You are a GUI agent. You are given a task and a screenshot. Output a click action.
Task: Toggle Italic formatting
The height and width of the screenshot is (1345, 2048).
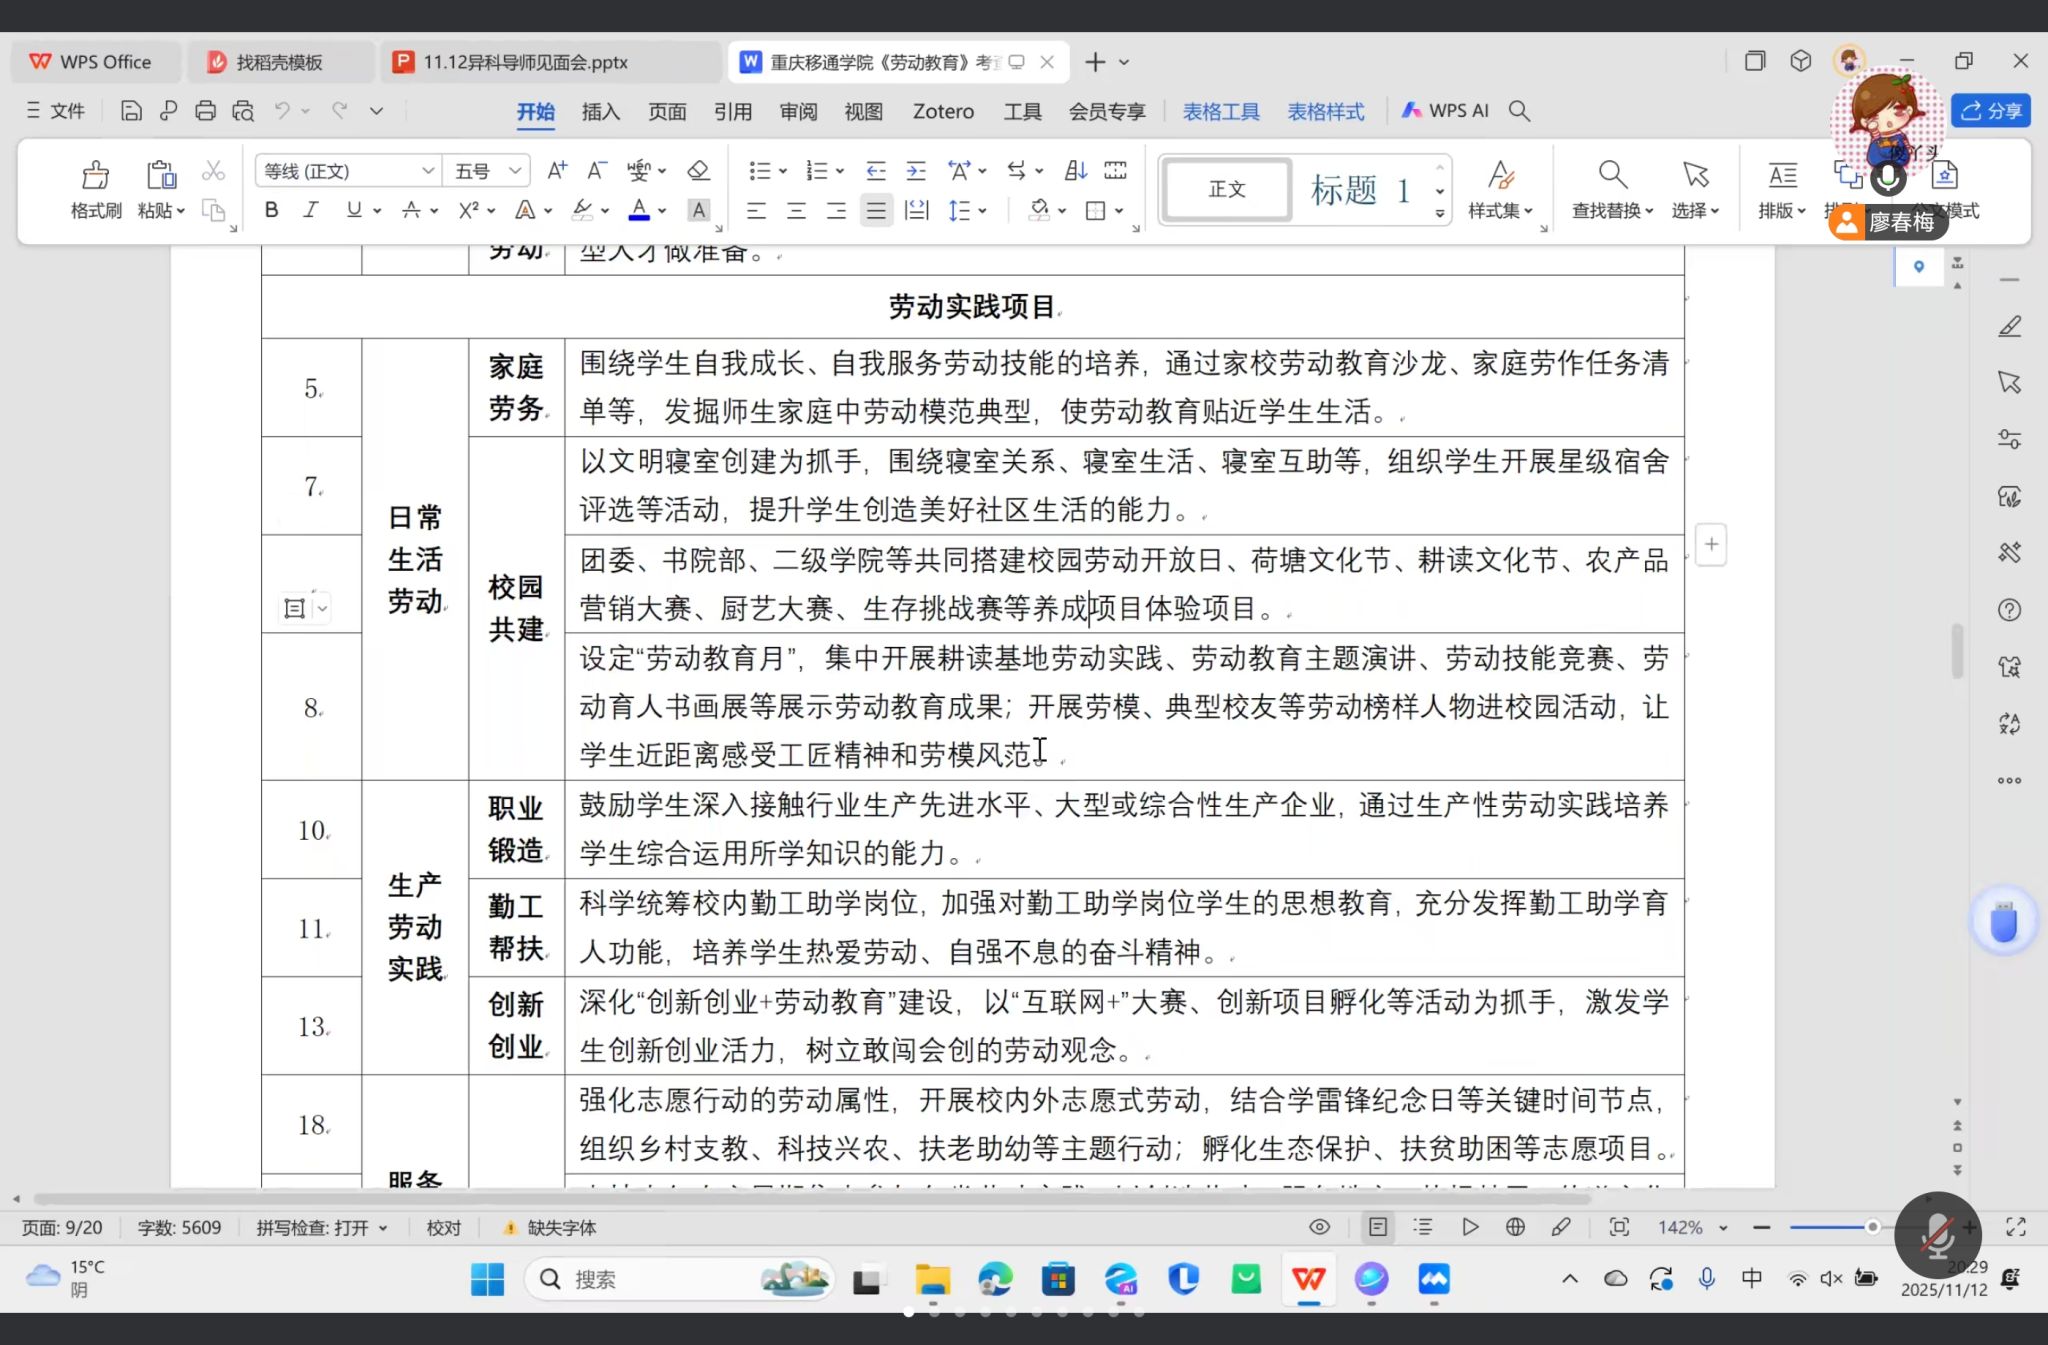coord(311,210)
